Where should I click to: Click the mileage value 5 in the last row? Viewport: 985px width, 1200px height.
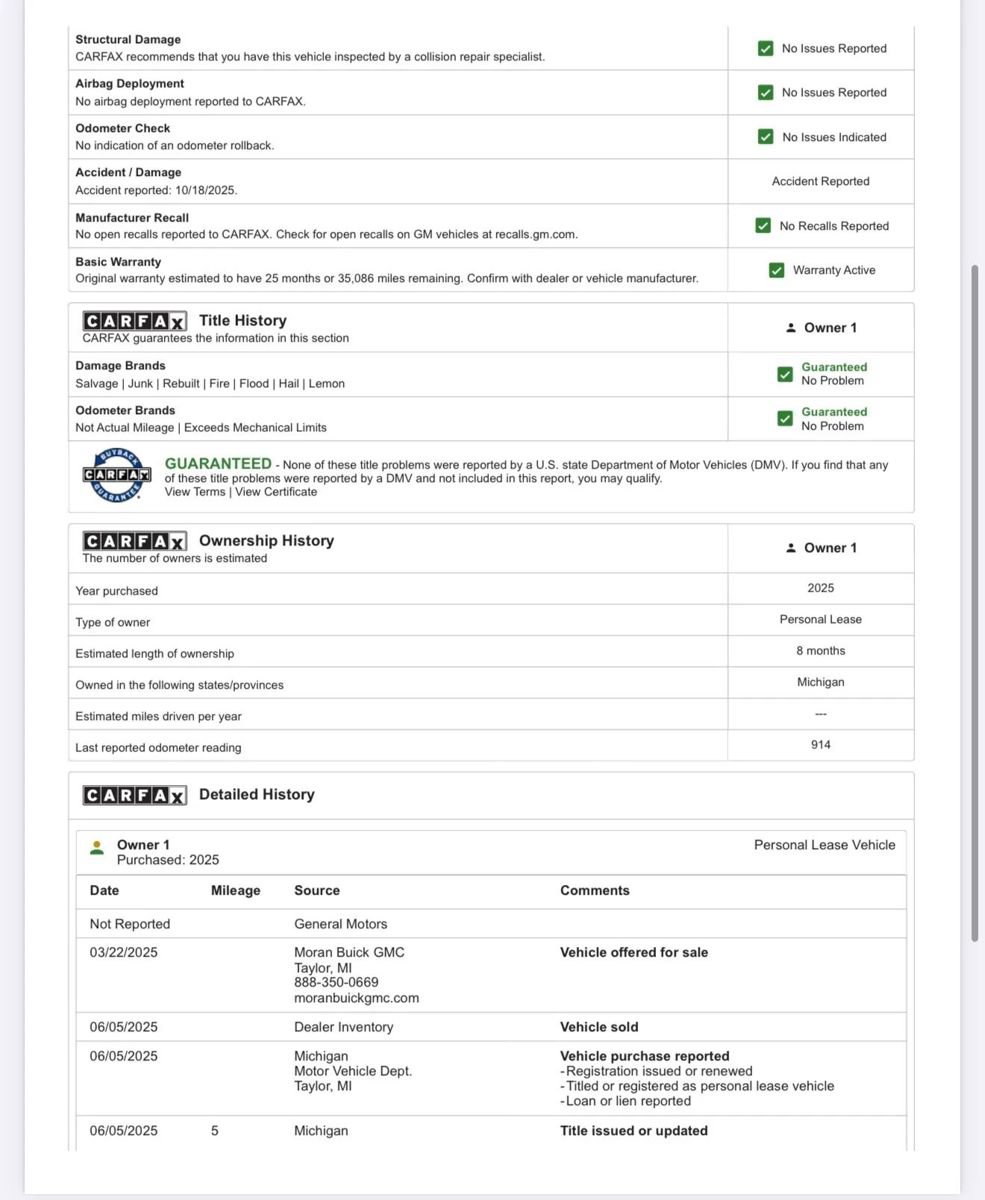215,1131
